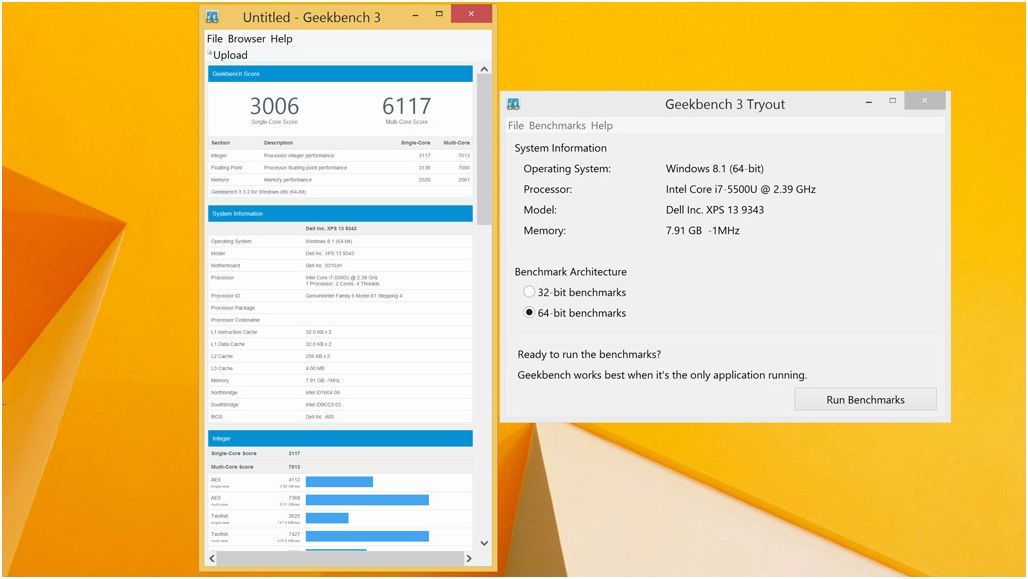
Task: Open File menu in Untitled - Geekbench 3
Action: coord(215,39)
